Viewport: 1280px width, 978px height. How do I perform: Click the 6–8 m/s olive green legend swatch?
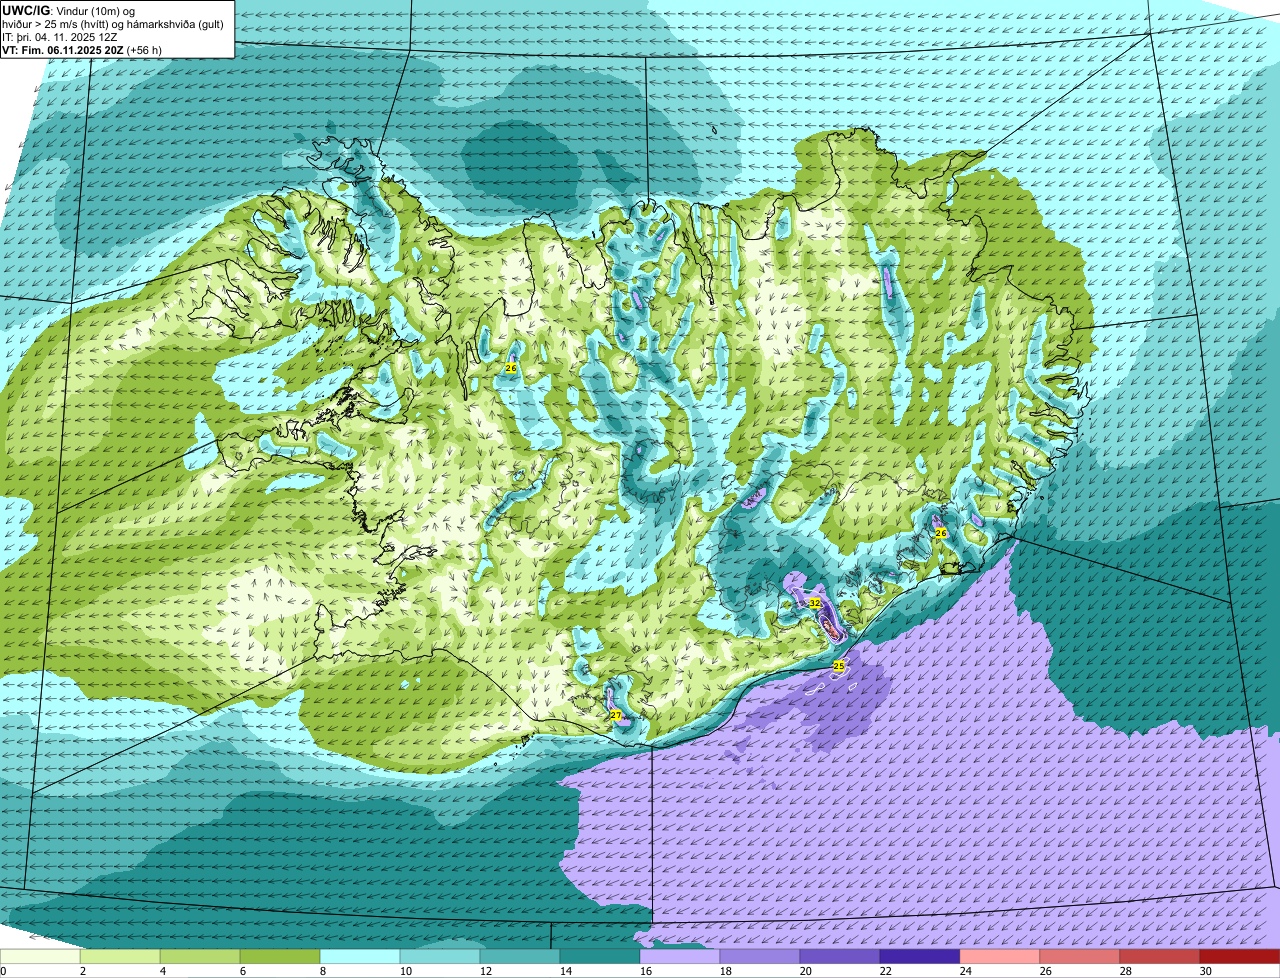[280, 956]
